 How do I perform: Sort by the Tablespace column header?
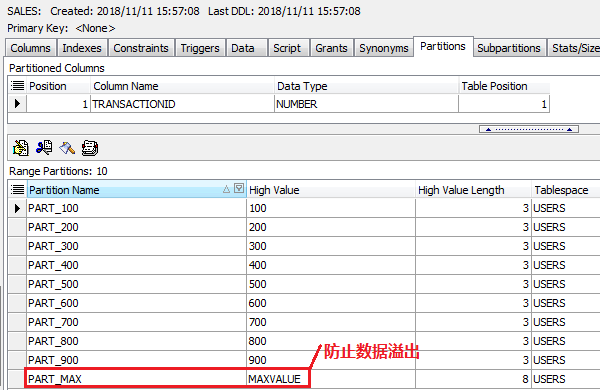pyautogui.click(x=566, y=189)
